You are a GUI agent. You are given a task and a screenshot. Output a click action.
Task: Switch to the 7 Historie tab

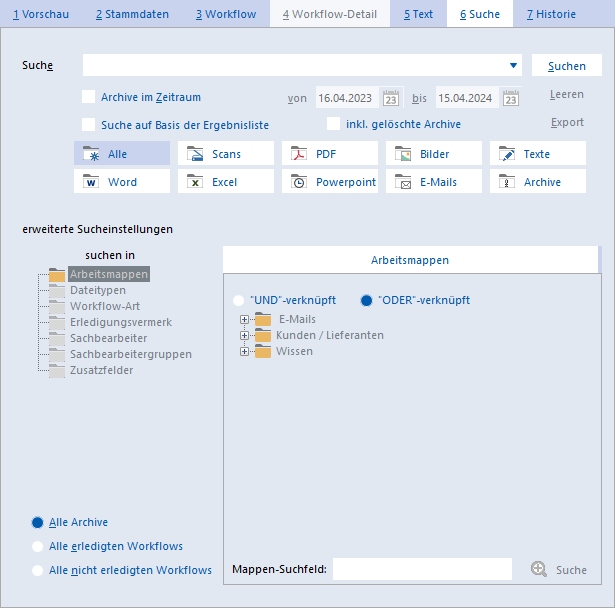click(551, 14)
